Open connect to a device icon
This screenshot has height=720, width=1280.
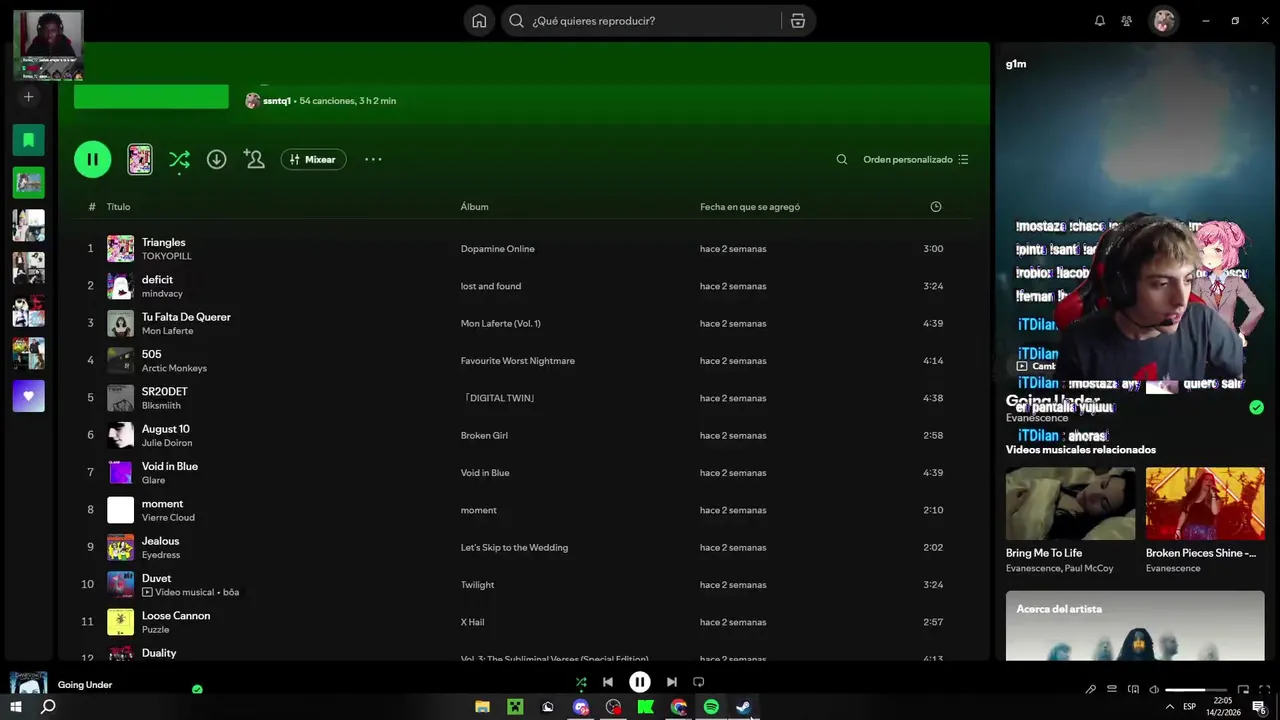tap(1133, 689)
